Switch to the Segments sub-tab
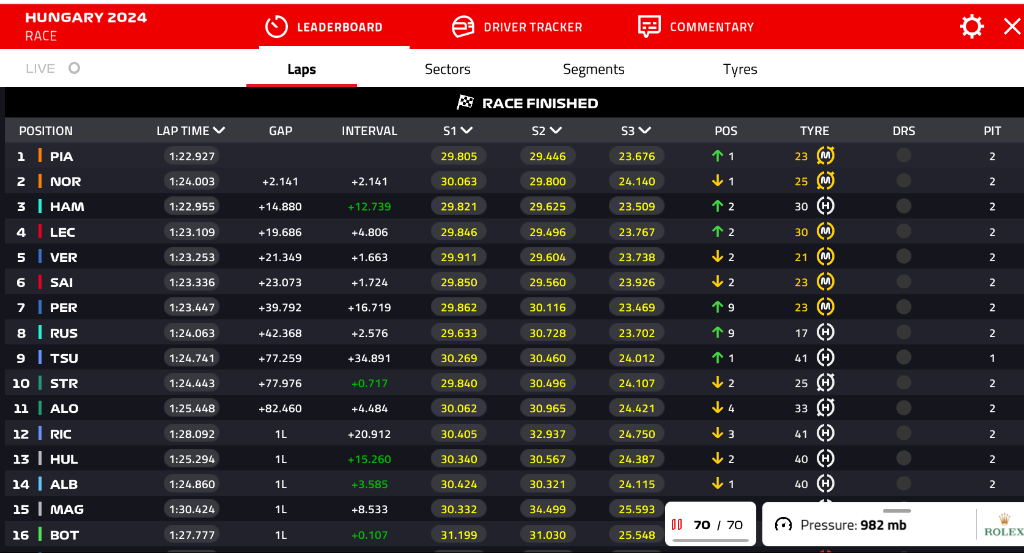 pos(594,69)
